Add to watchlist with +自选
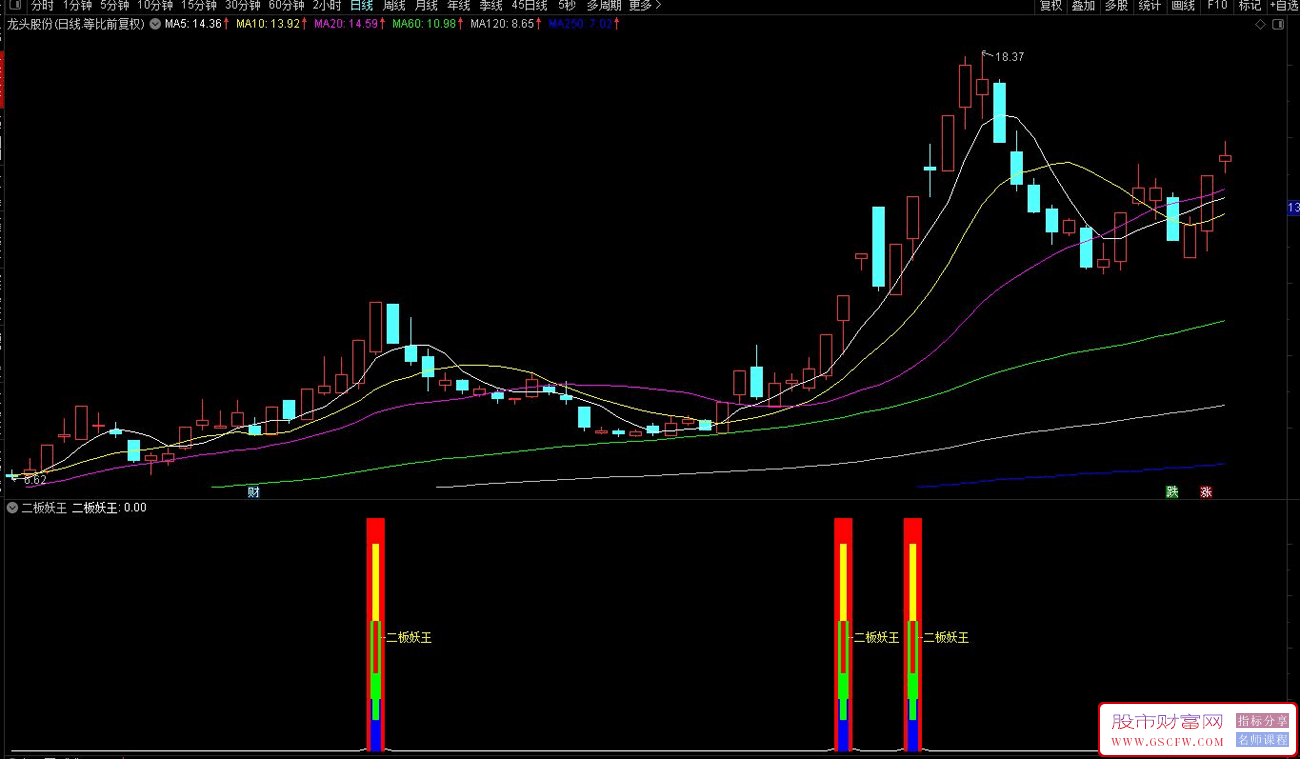 (1285, 5)
